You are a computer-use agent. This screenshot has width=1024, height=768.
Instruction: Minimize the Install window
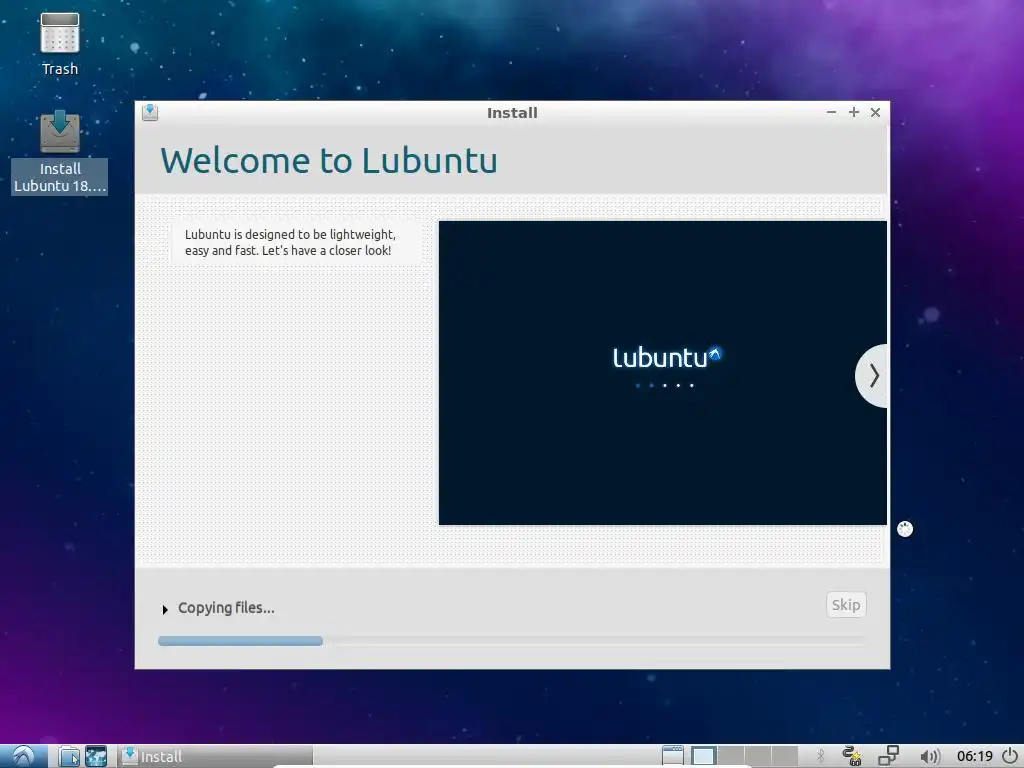pos(831,112)
